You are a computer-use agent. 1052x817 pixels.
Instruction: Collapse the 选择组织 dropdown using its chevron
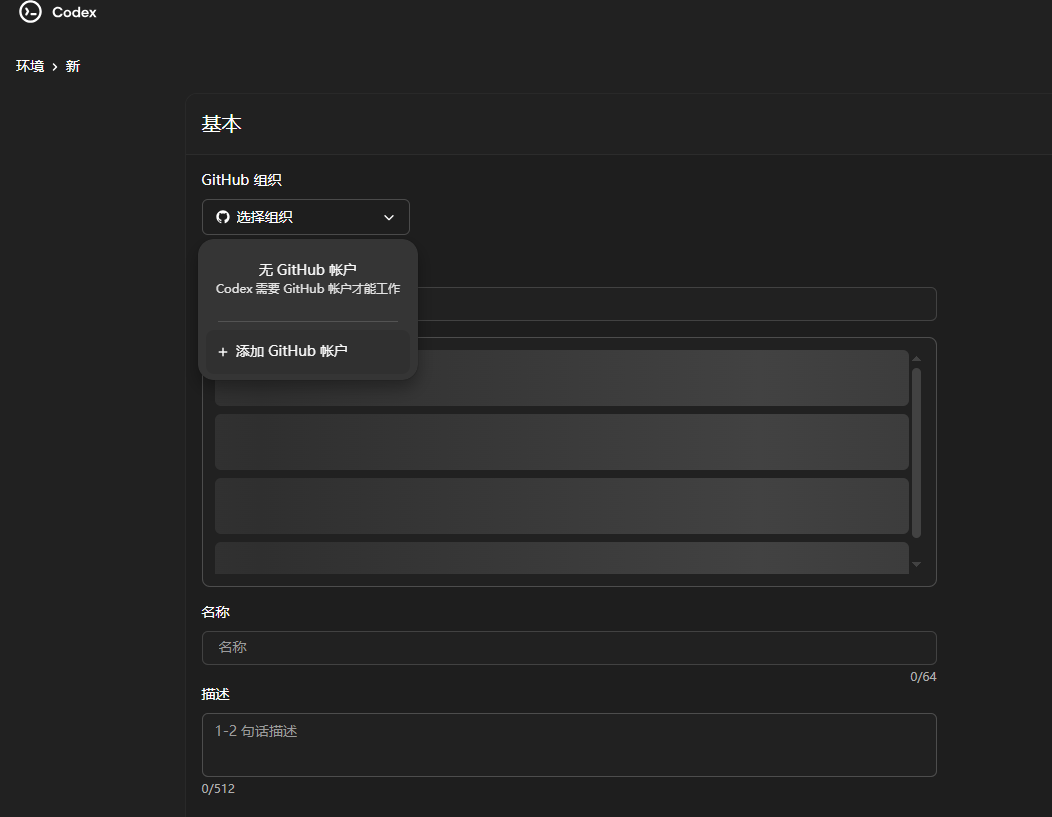point(389,217)
